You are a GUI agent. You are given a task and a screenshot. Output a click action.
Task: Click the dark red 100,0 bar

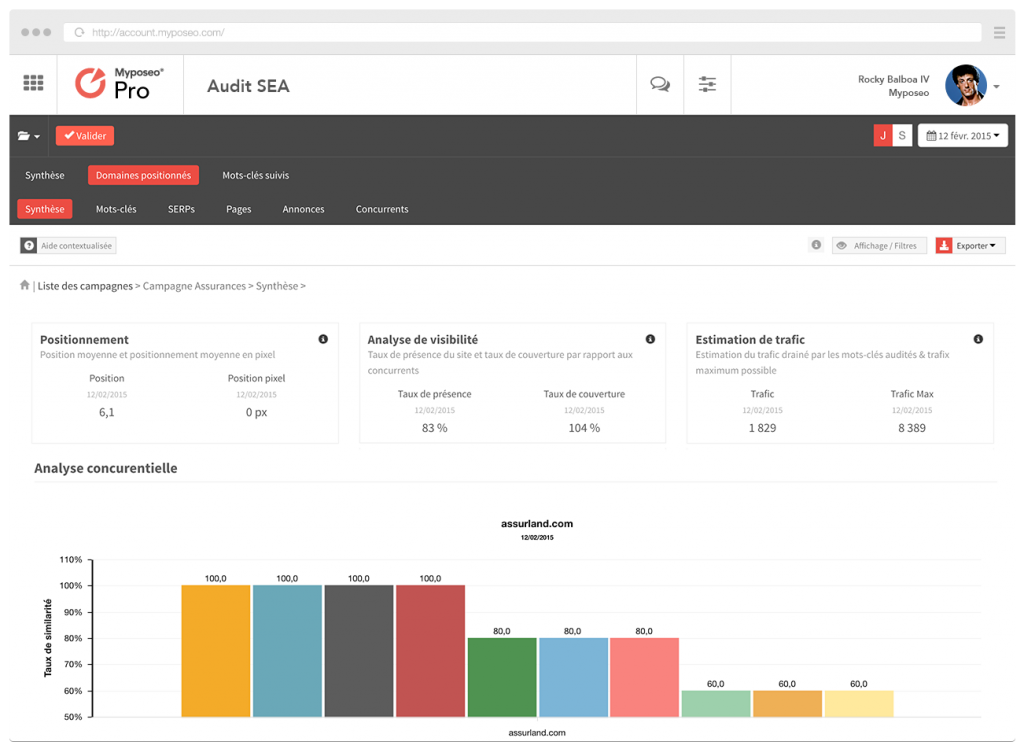pos(430,651)
